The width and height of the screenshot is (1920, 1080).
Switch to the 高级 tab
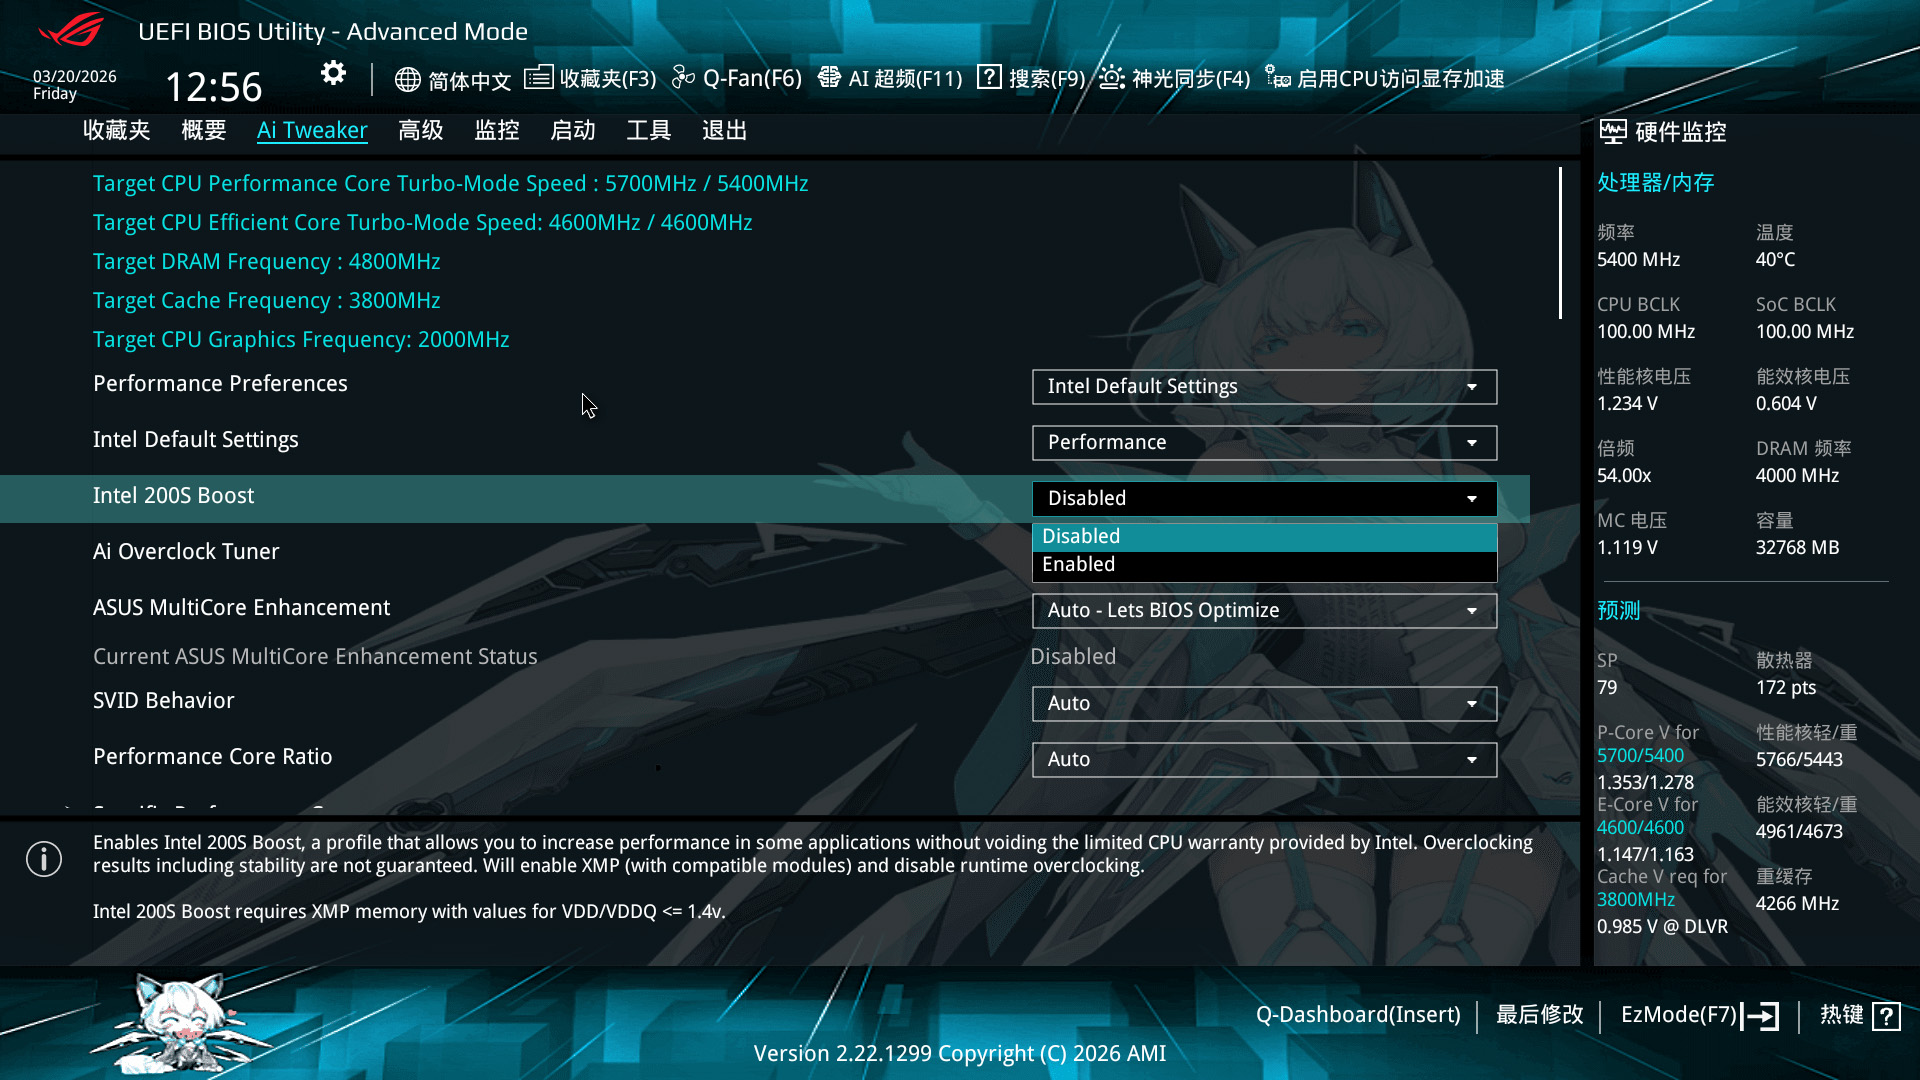tap(420, 131)
